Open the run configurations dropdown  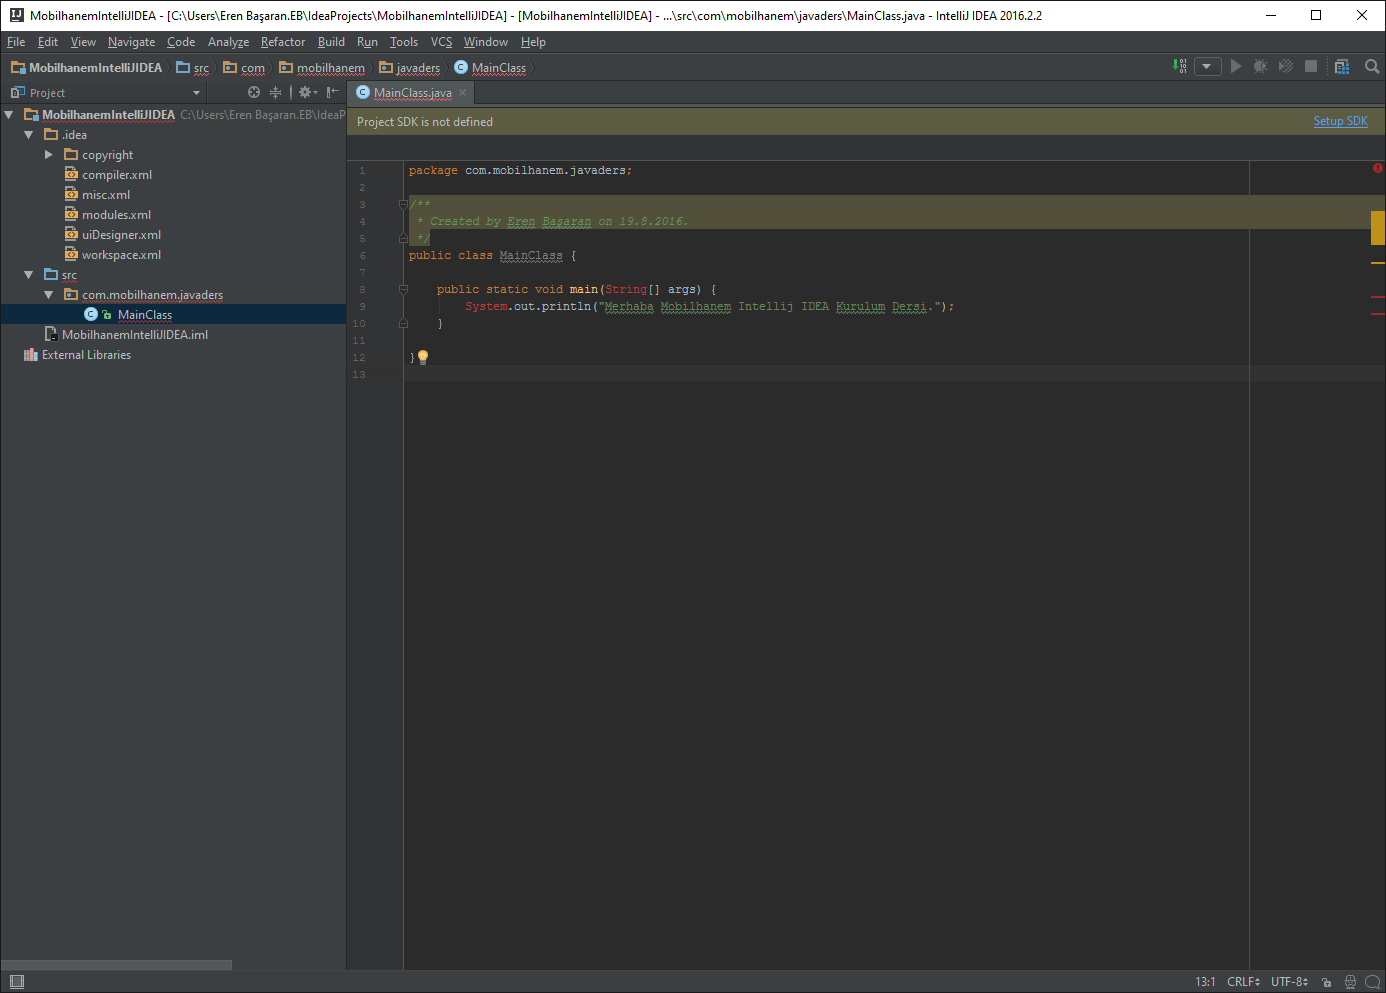[x=1207, y=66]
